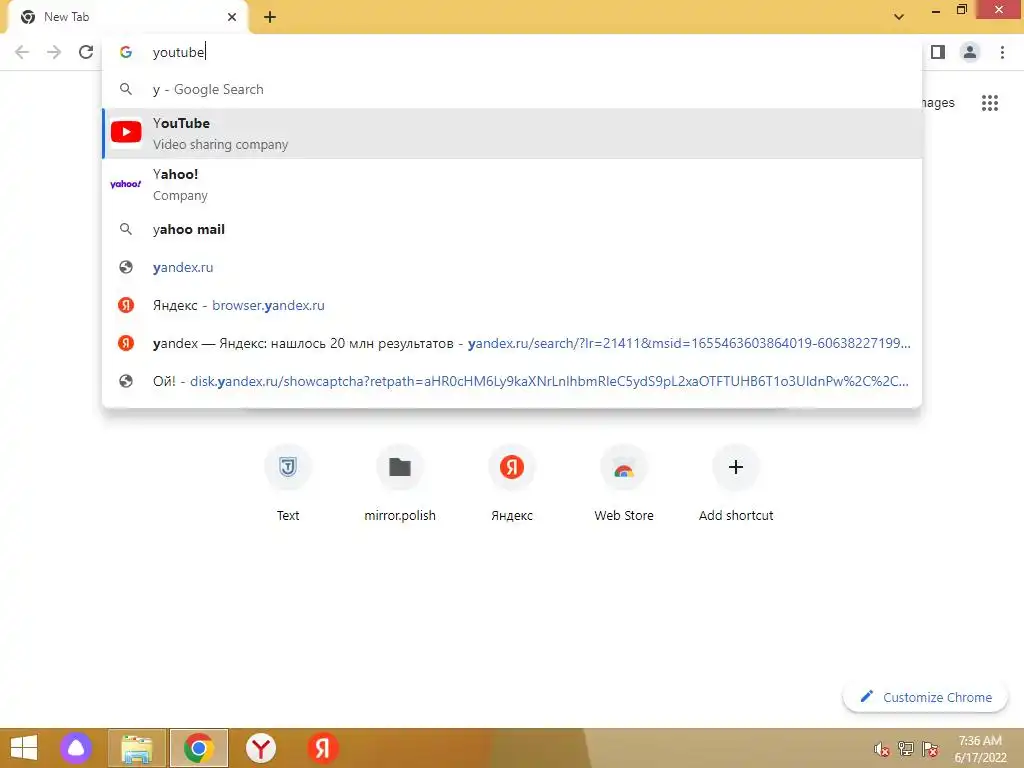Open disk.yandex.ru showcaptcha suggestion
Screen dimensions: 1024x768
coord(512,381)
